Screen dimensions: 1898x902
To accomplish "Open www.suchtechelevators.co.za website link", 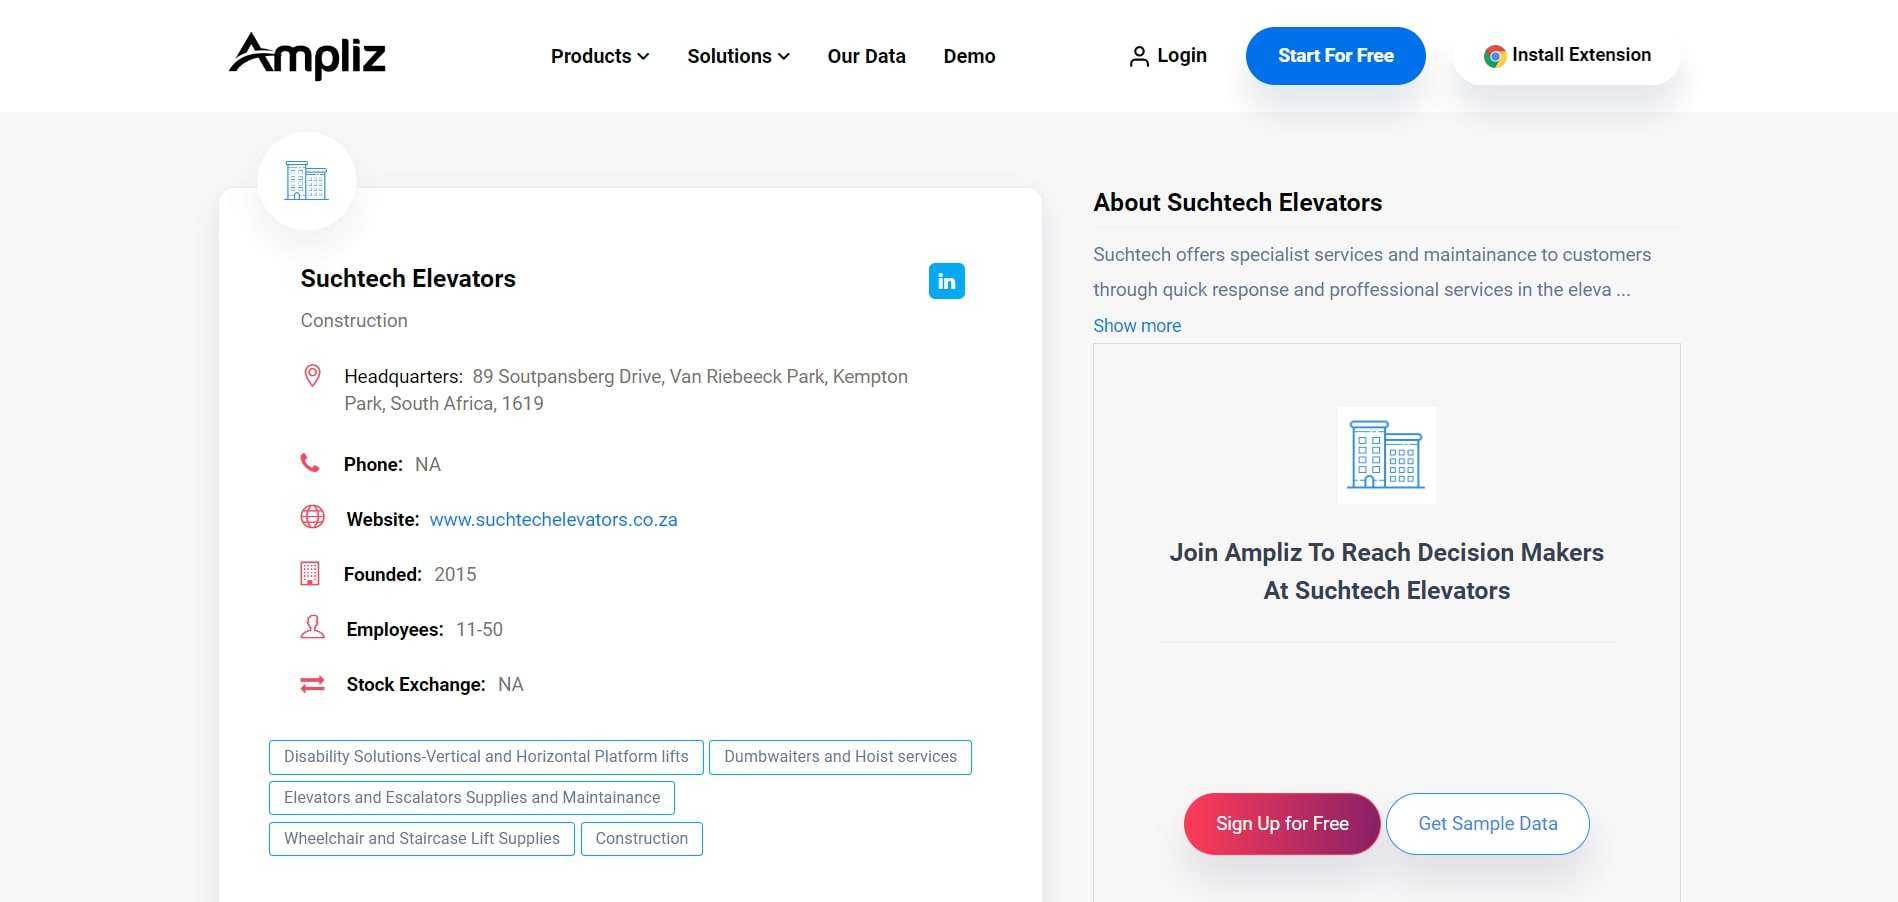I will [553, 519].
